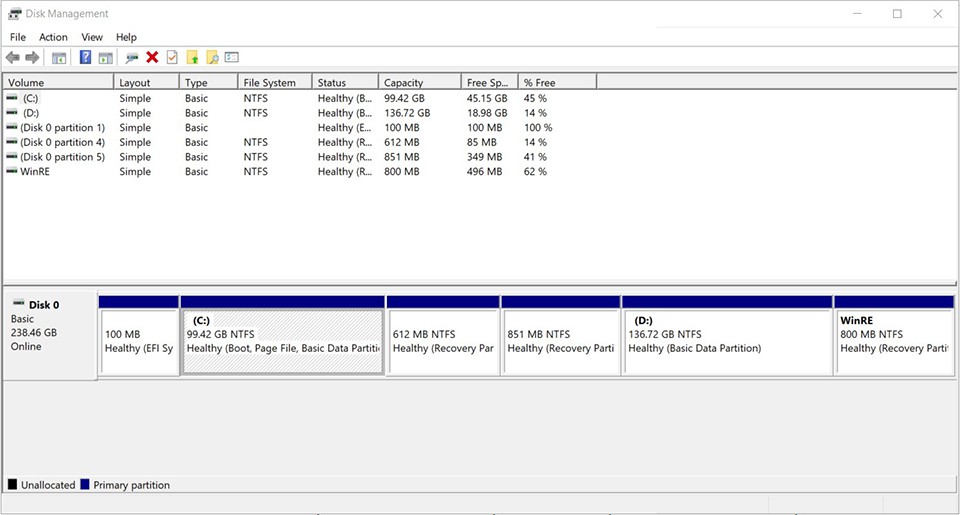Click the Forward arrow toolbar icon
The height and width of the screenshot is (515, 960).
click(32, 58)
